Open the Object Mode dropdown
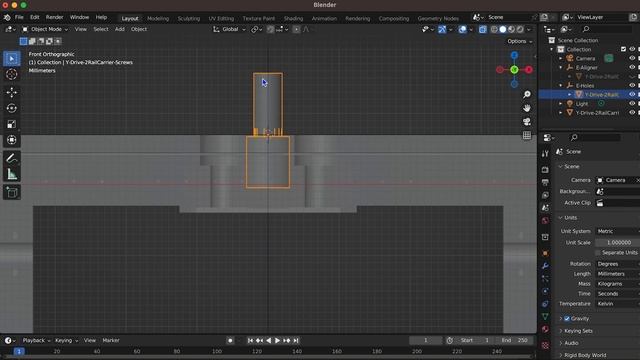 coord(45,29)
